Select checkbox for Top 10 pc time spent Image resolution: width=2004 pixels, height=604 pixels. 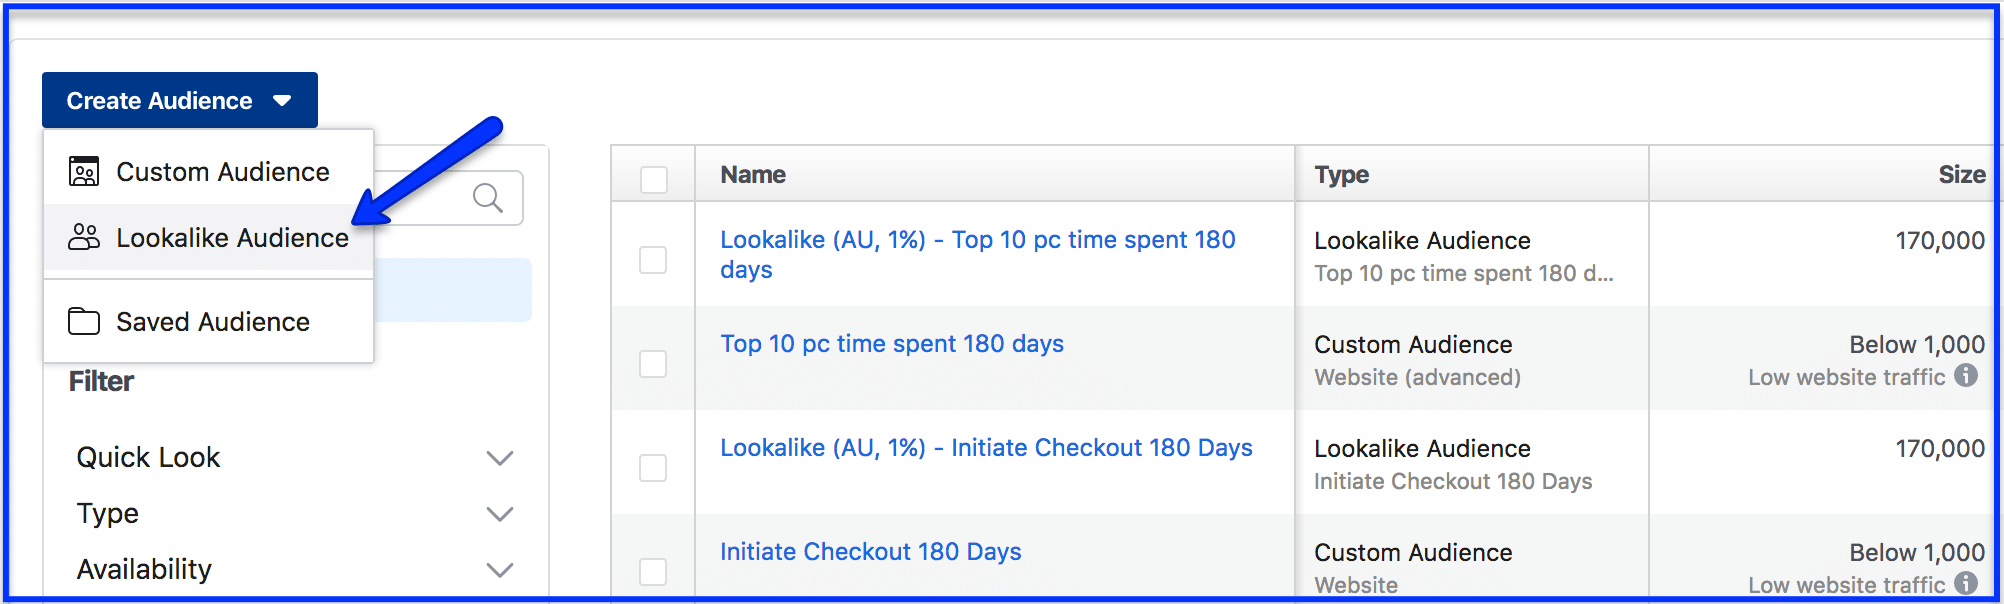[x=653, y=364]
